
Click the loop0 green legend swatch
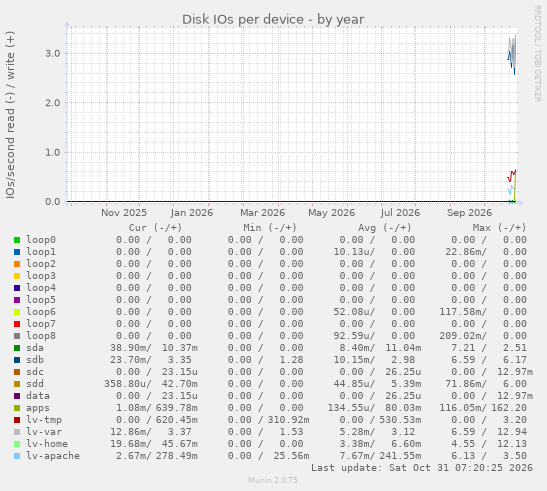click(17, 240)
